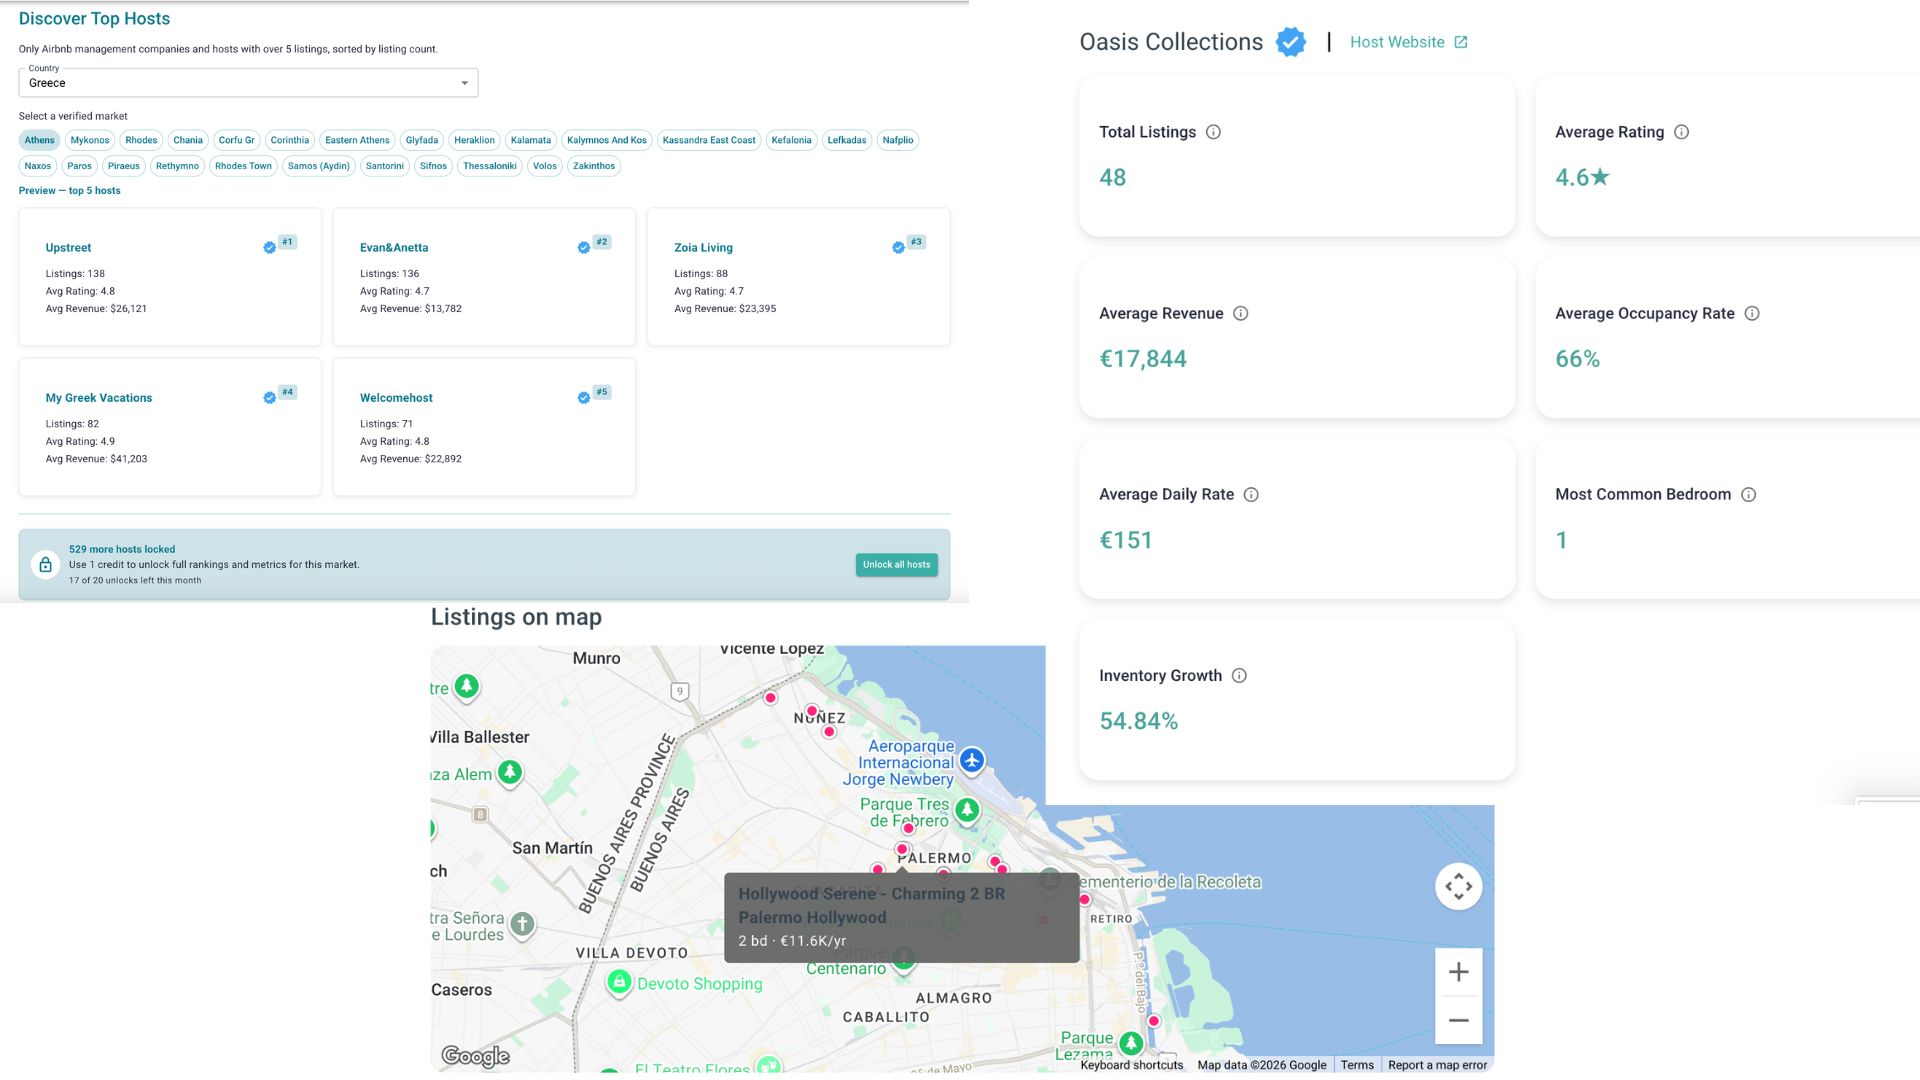Show info for Average Occupancy Rate
Viewport: 1920px width, 1080px height.
(x=1752, y=313)
